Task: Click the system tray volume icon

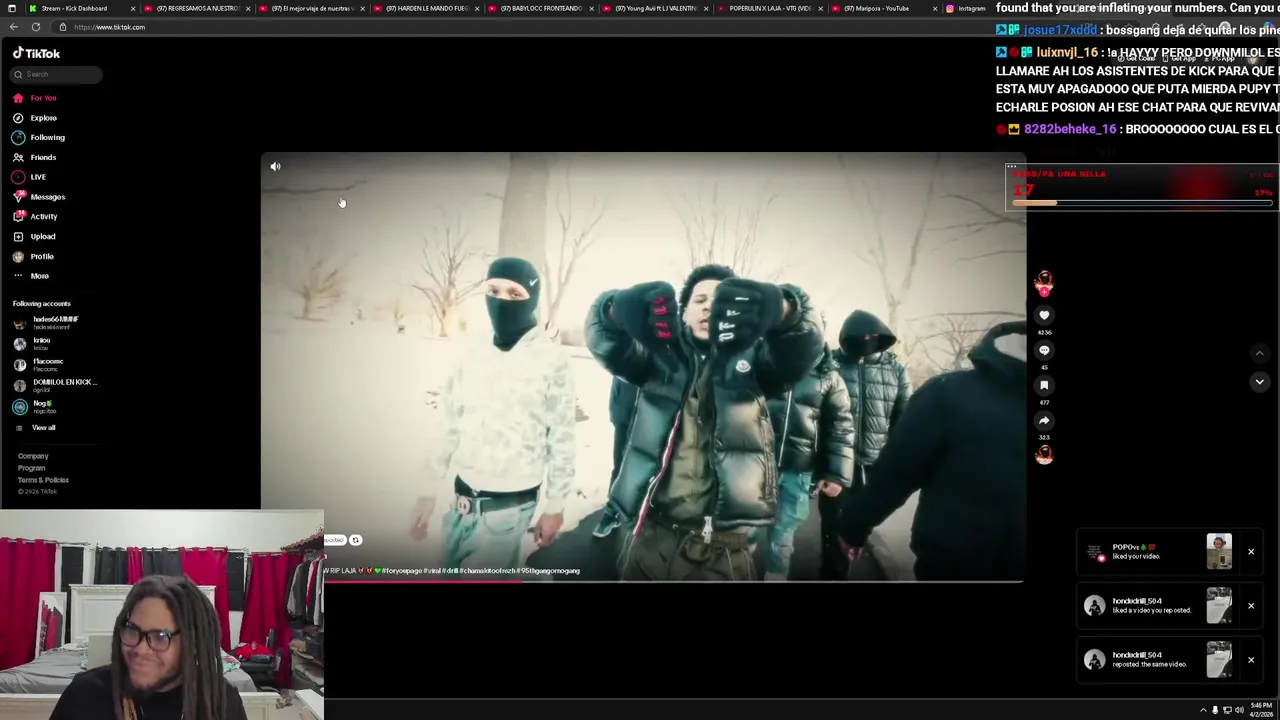Action: click(1239, 710)
